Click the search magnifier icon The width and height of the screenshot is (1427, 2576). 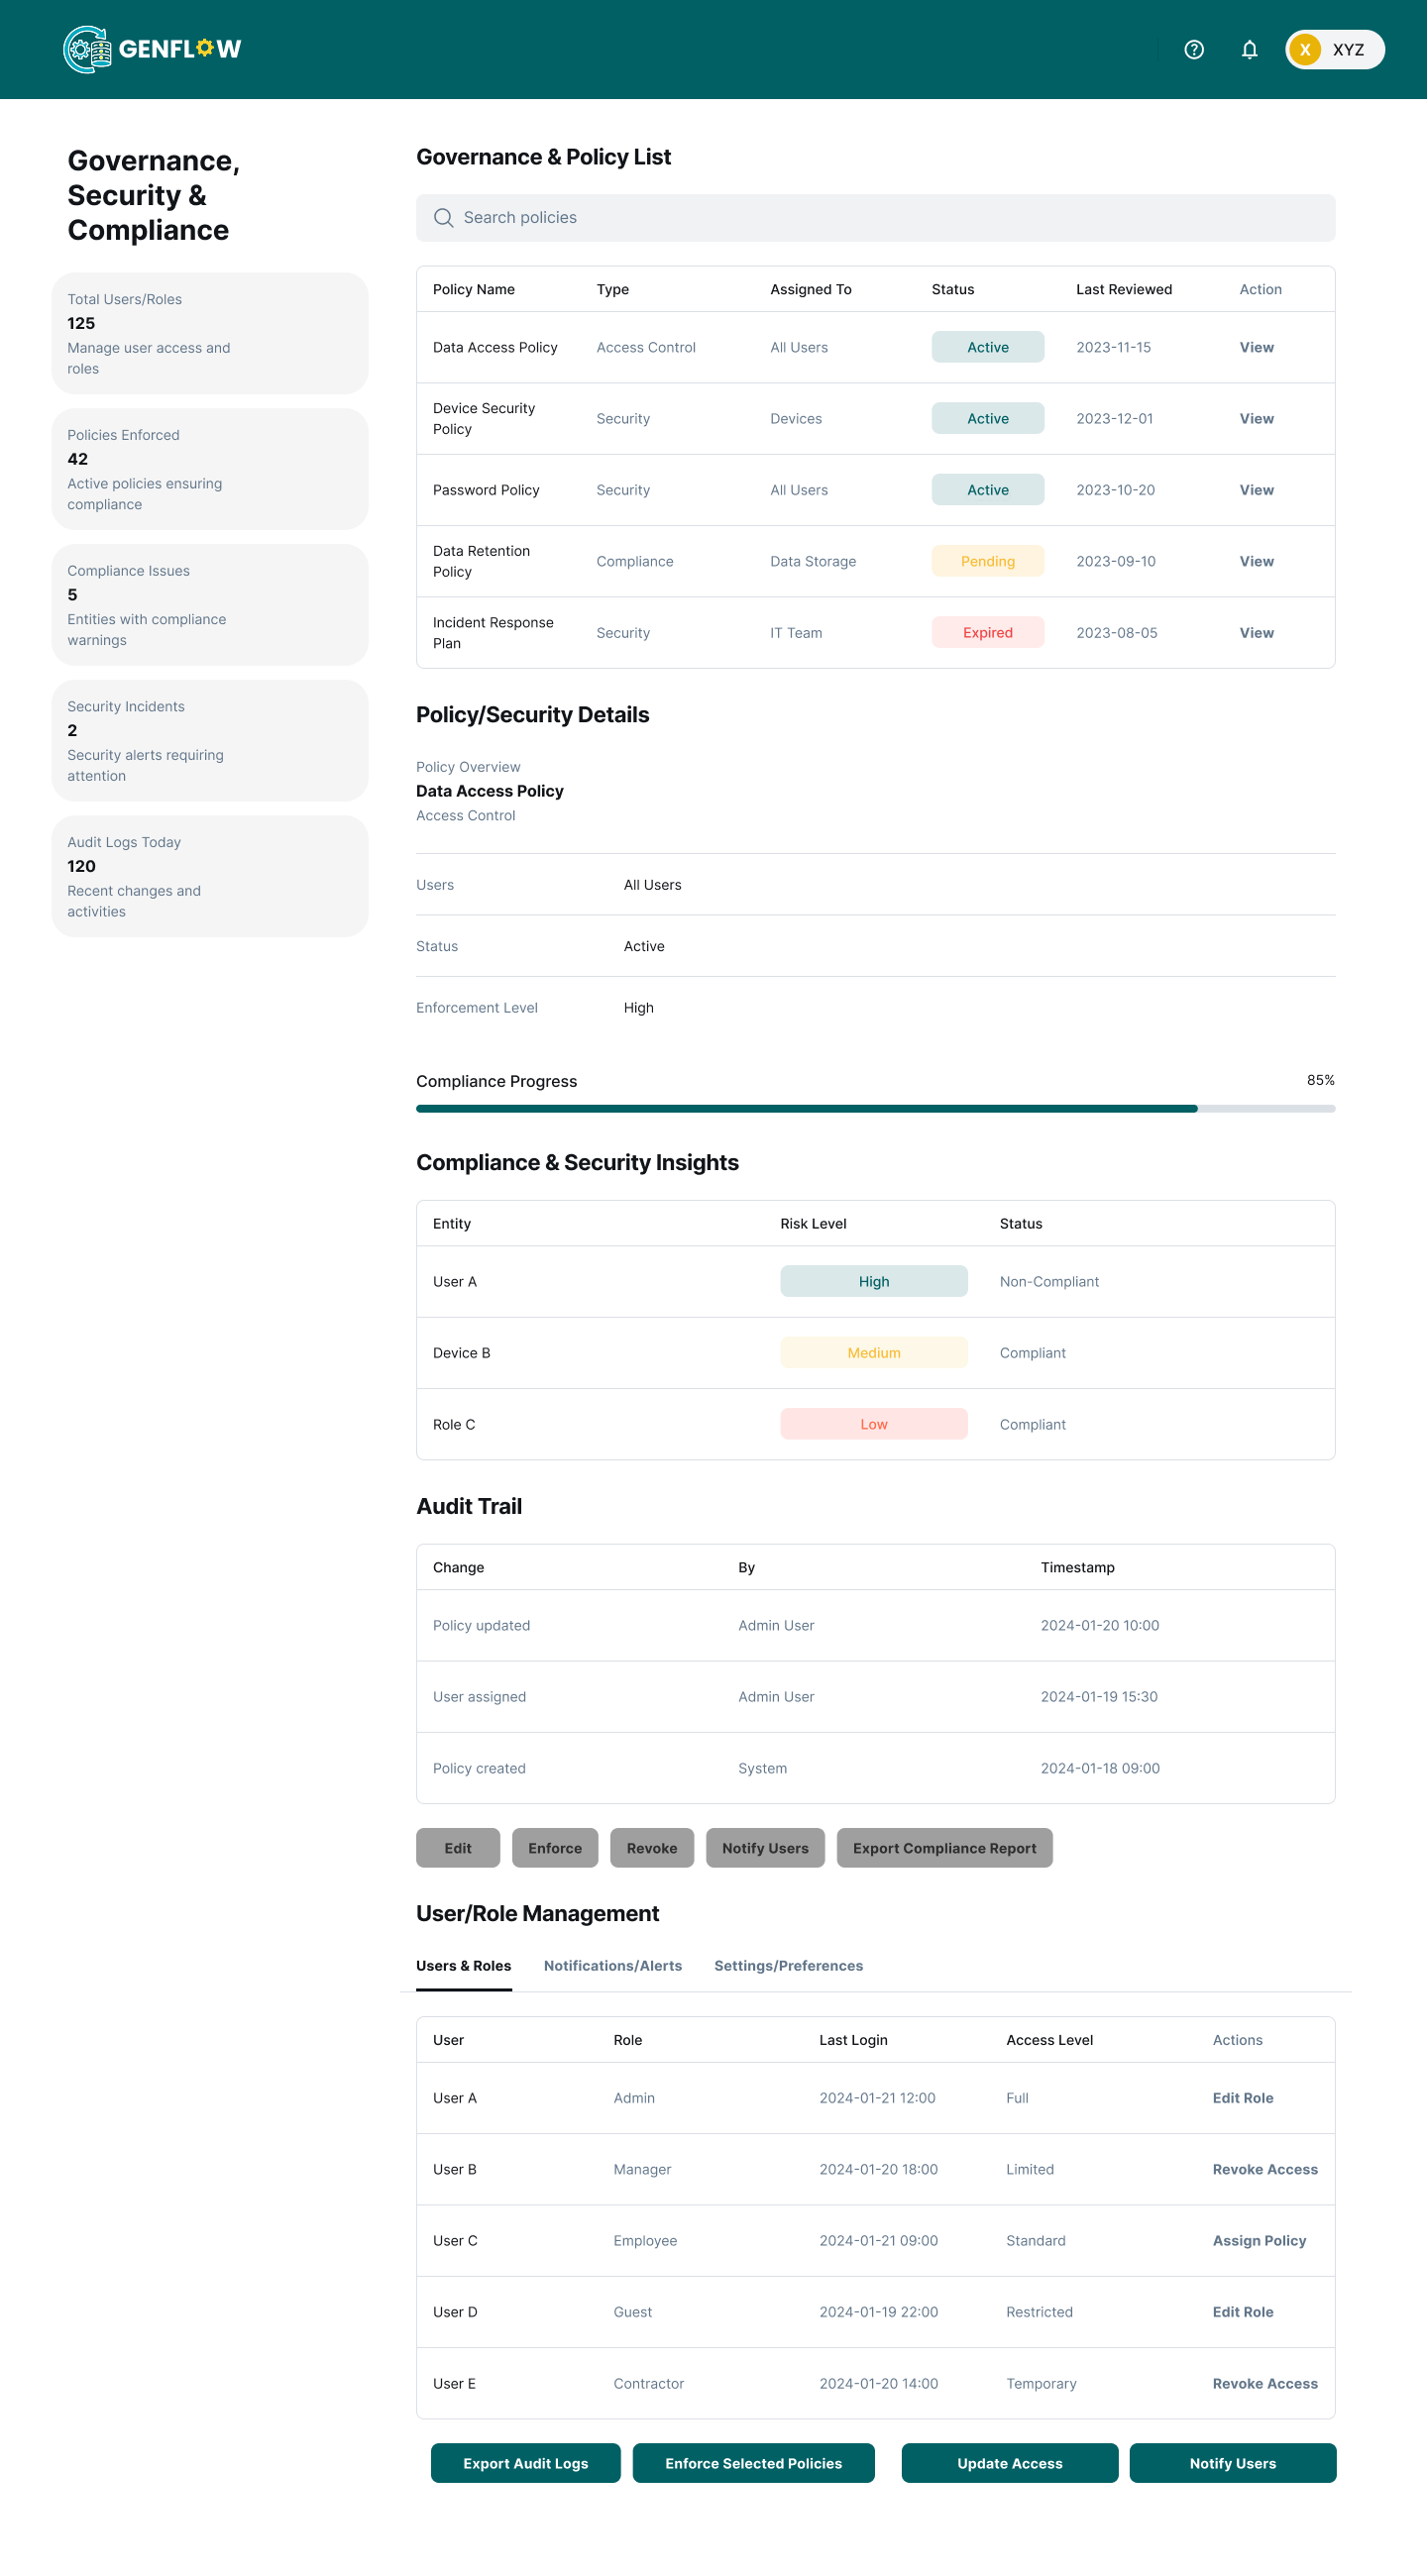(443, 218)
